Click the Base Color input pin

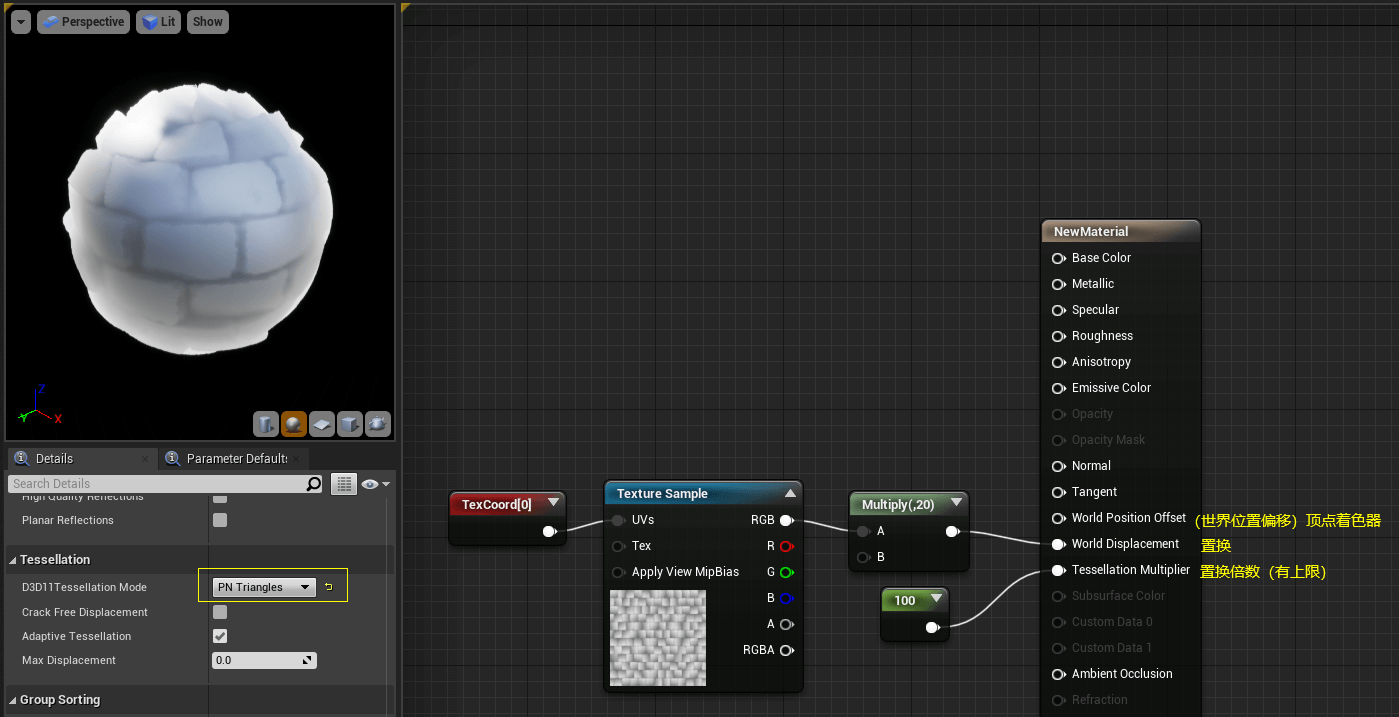point(1059,258)
